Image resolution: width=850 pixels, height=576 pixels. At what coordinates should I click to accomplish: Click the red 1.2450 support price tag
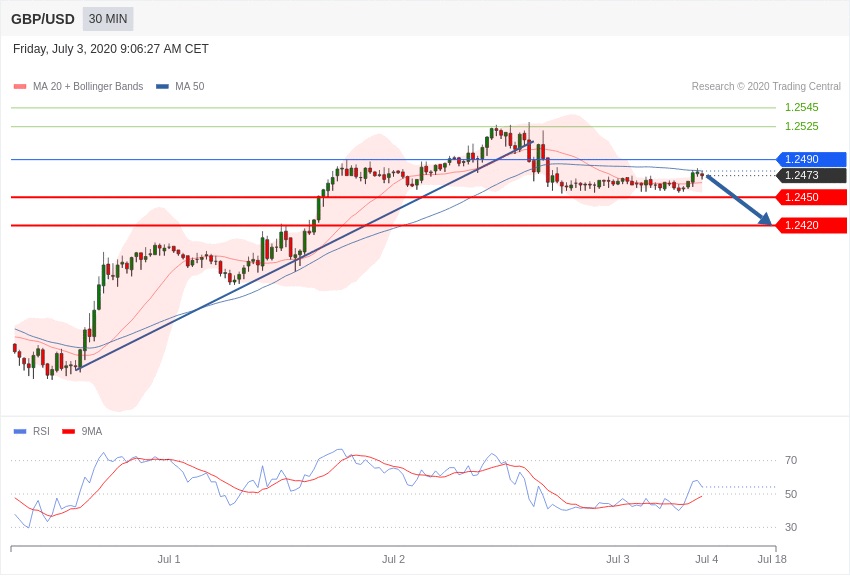point(811,197)
